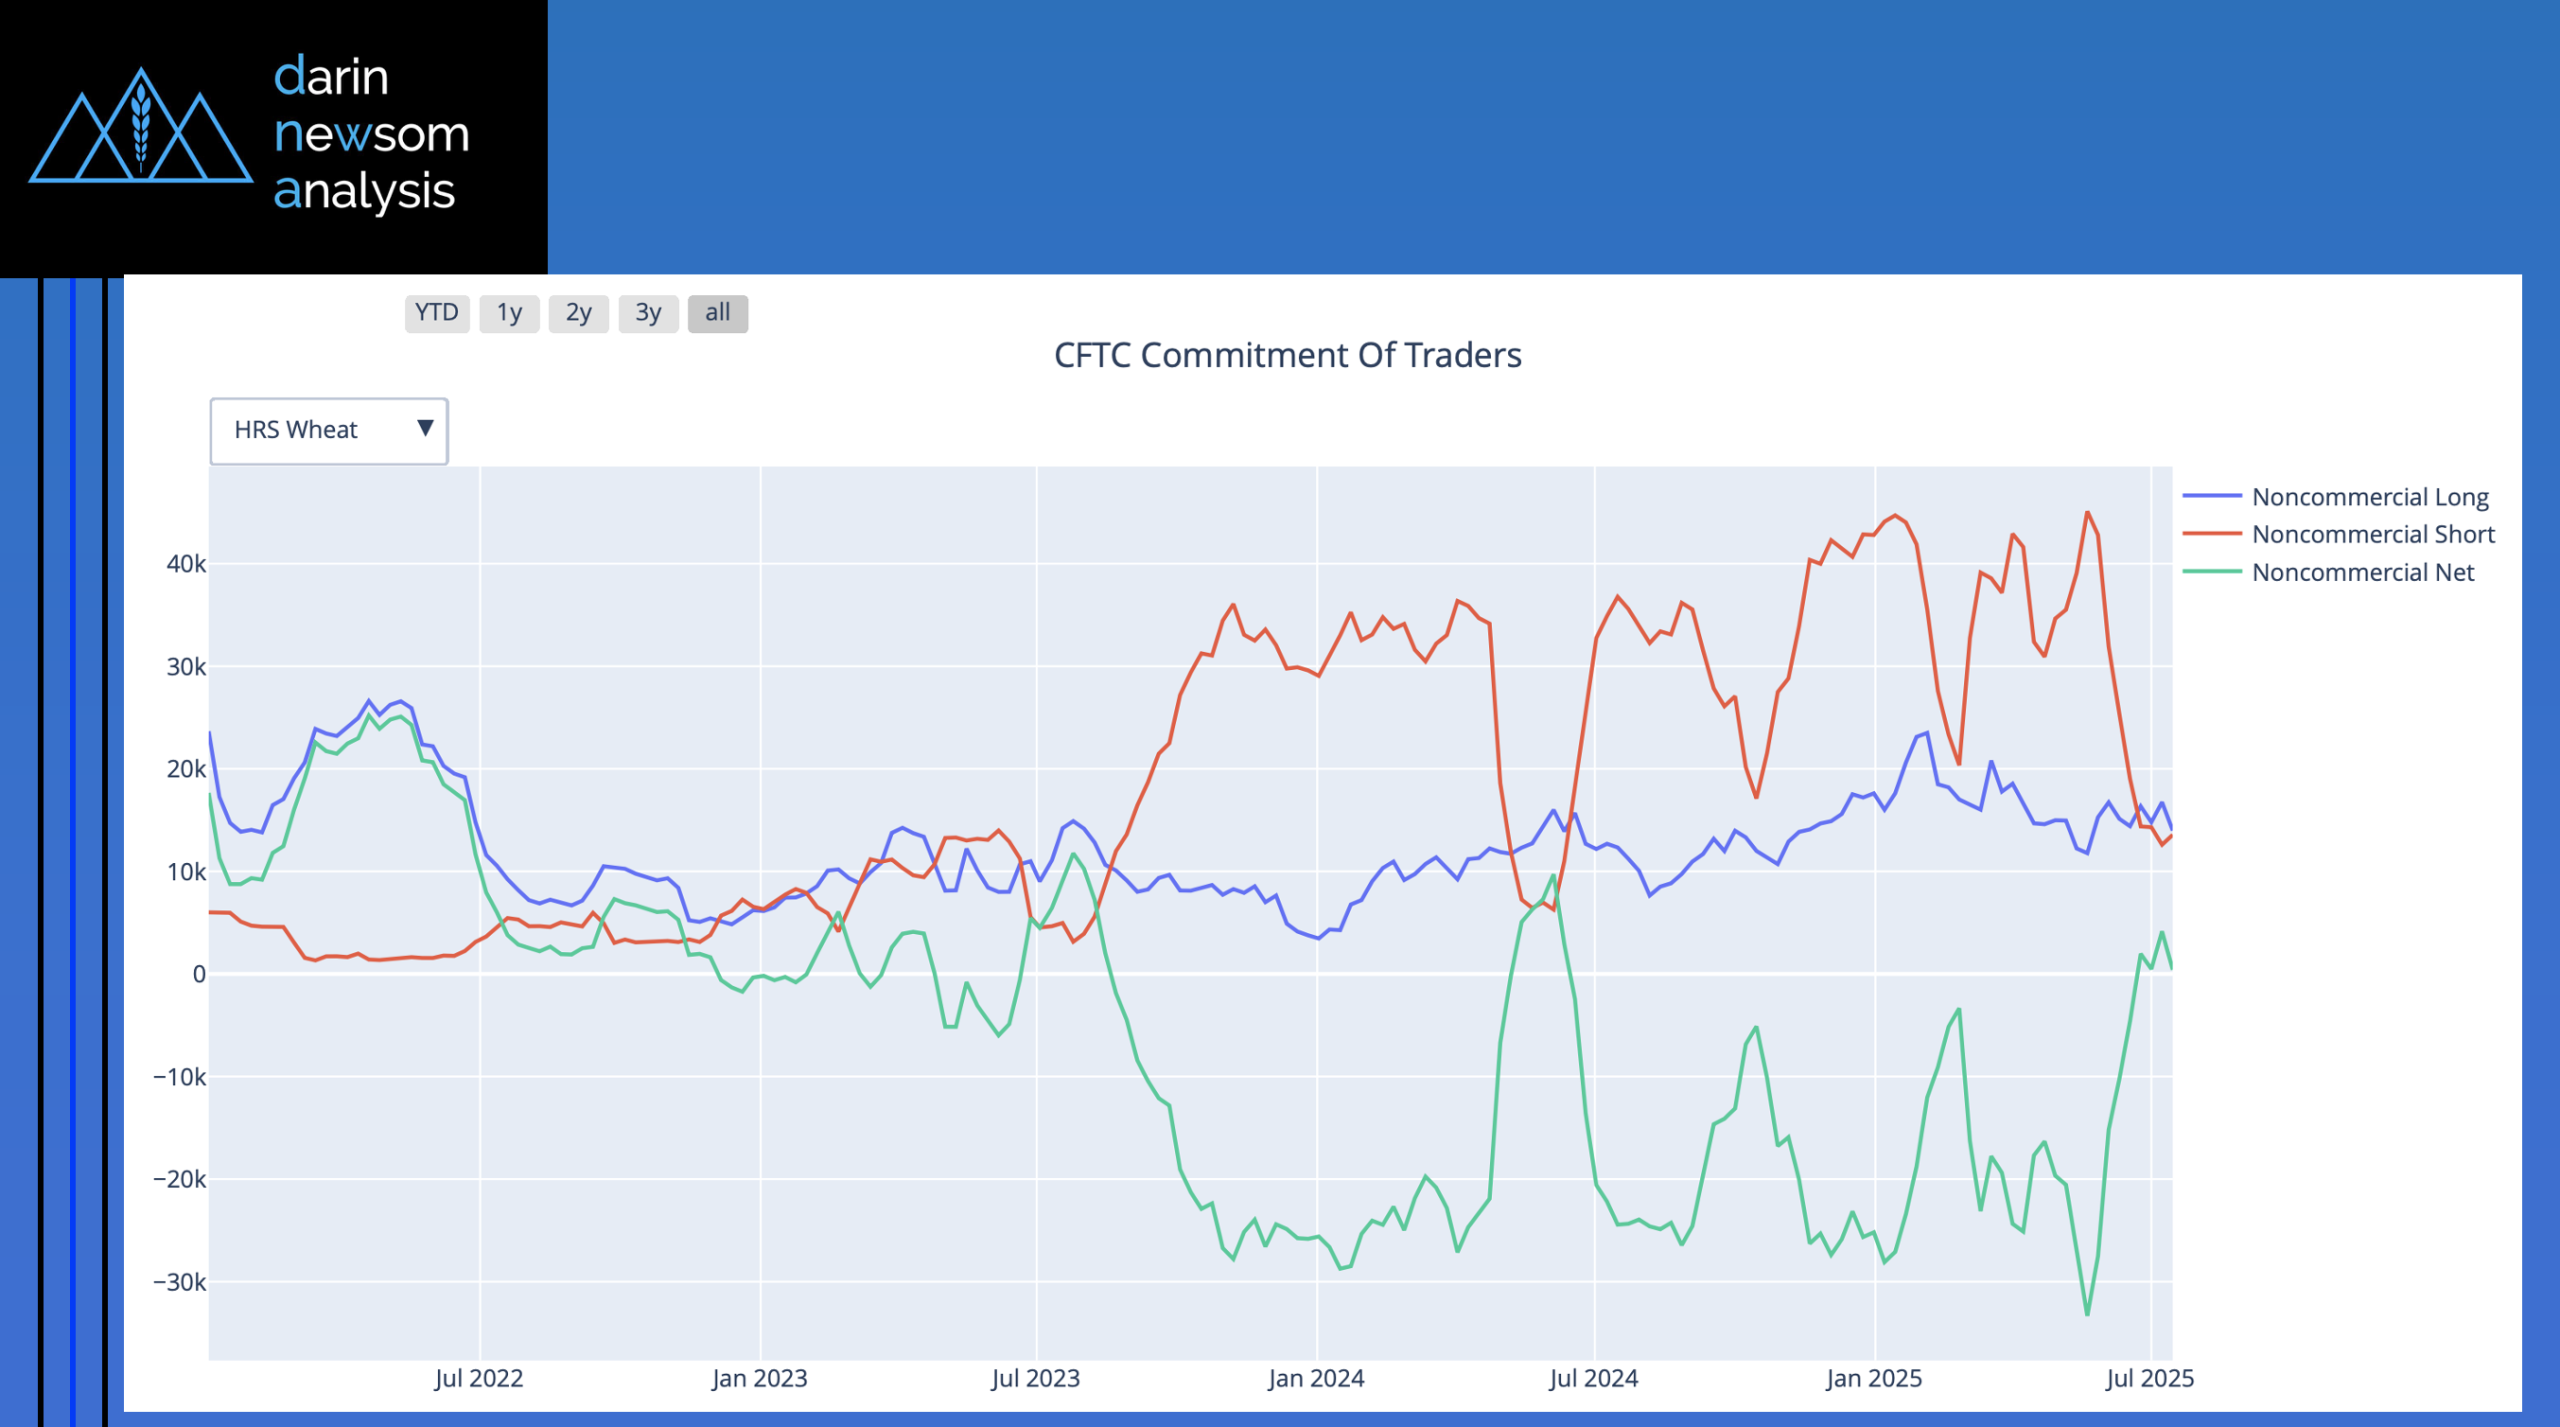This screenshot has width=2560, height=1427.
Task: Click green Noncommercial Net legend line
Action: point(2211,572)
